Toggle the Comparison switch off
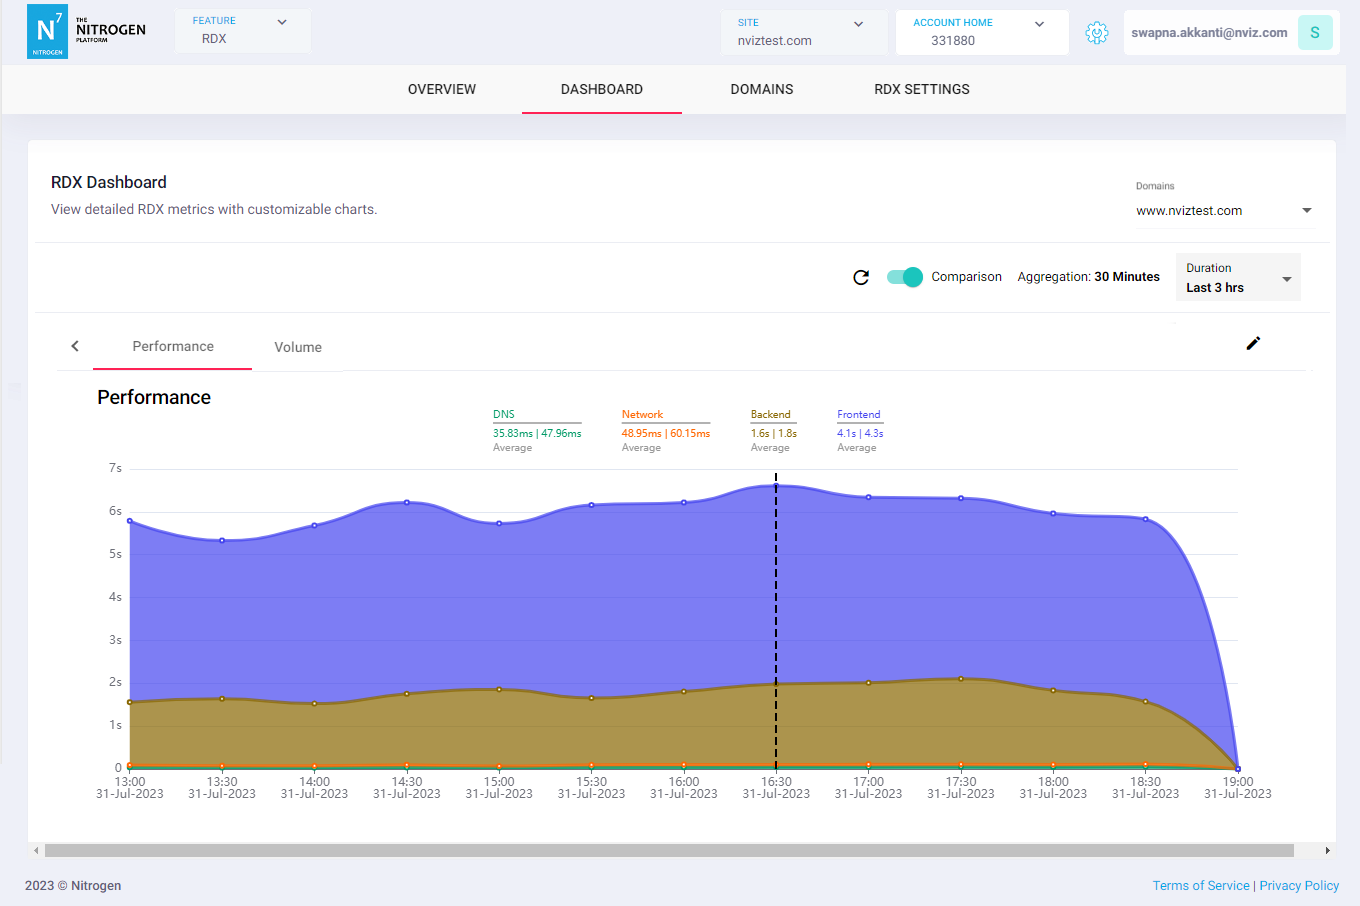1360x906 pixels. 905,277
